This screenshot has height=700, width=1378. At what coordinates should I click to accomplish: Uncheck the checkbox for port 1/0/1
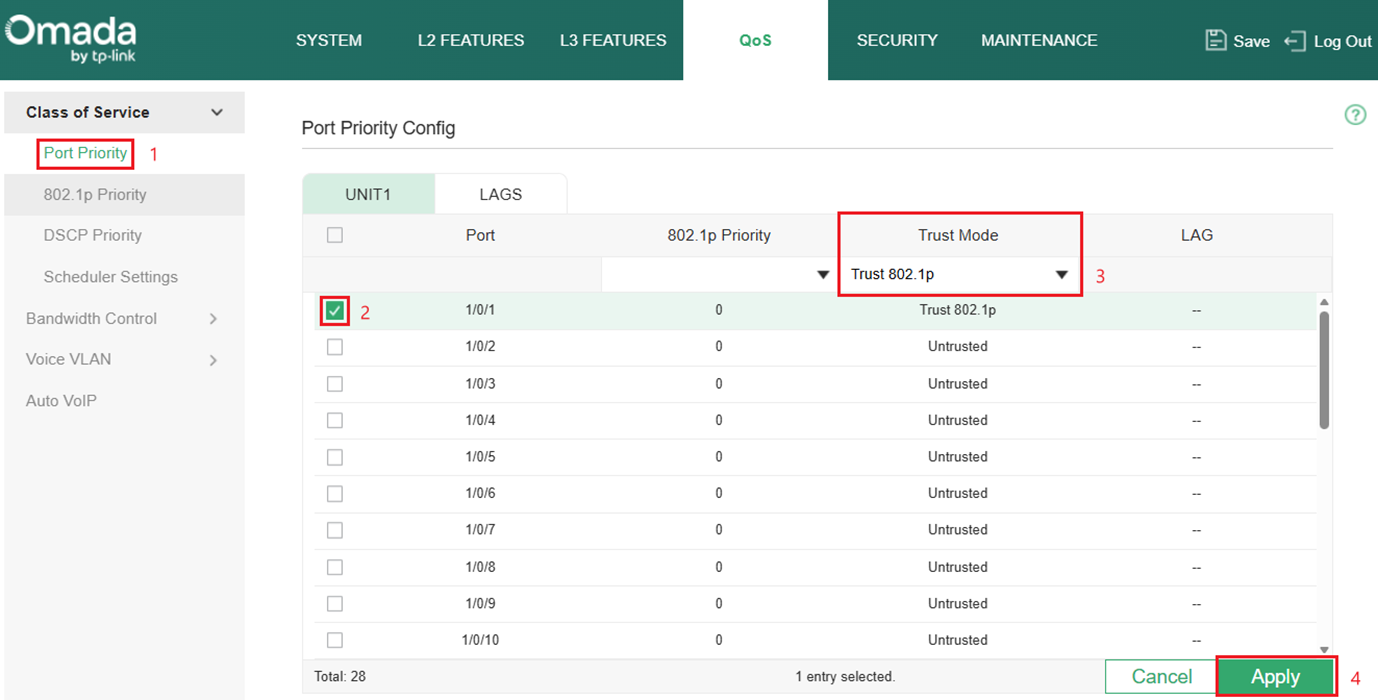pyautogui.click(x=335, y=310)
